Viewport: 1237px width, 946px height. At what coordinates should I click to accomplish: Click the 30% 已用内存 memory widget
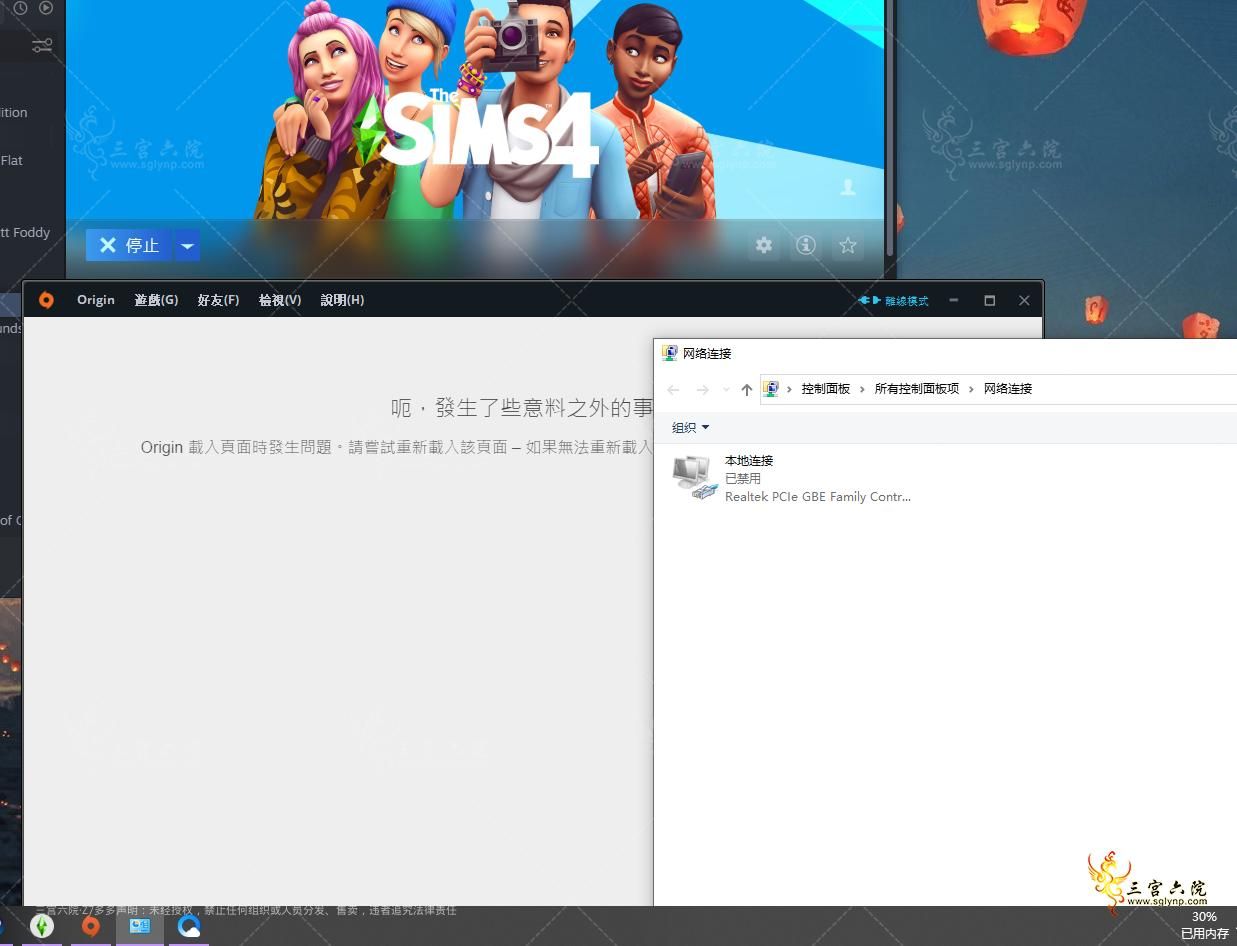[1205, 925]
